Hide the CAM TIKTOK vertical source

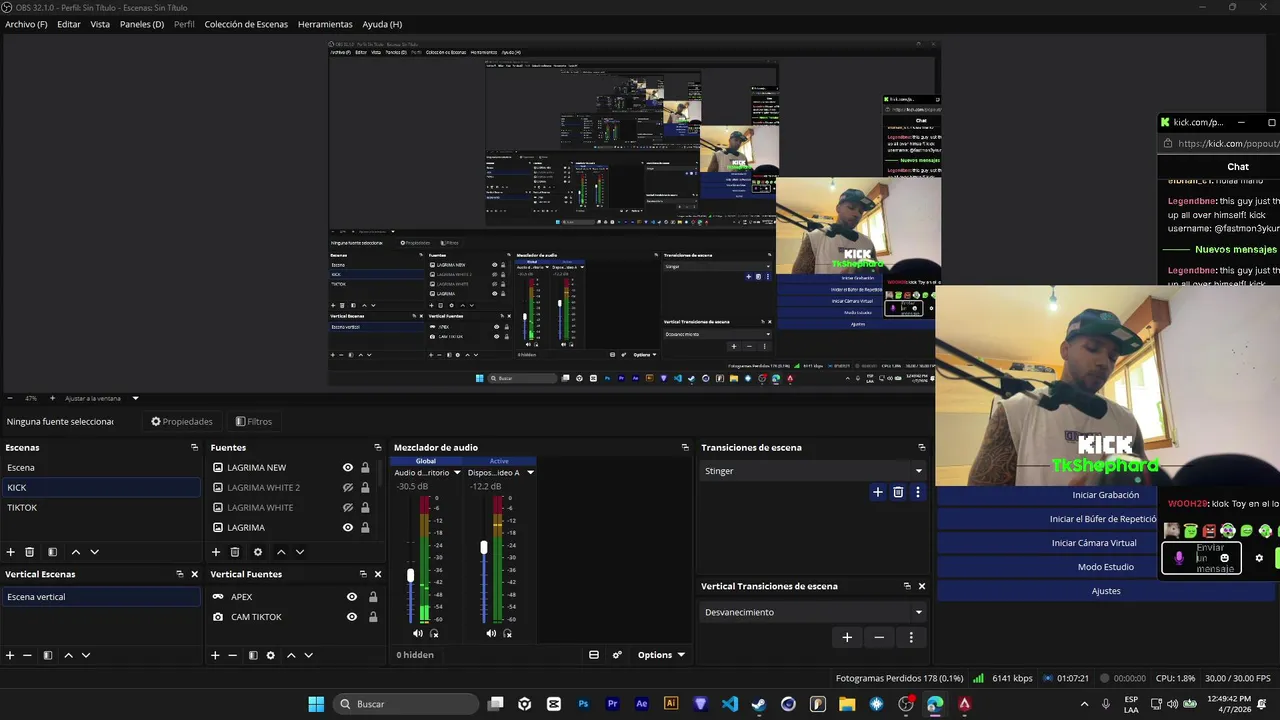(352, 617)
